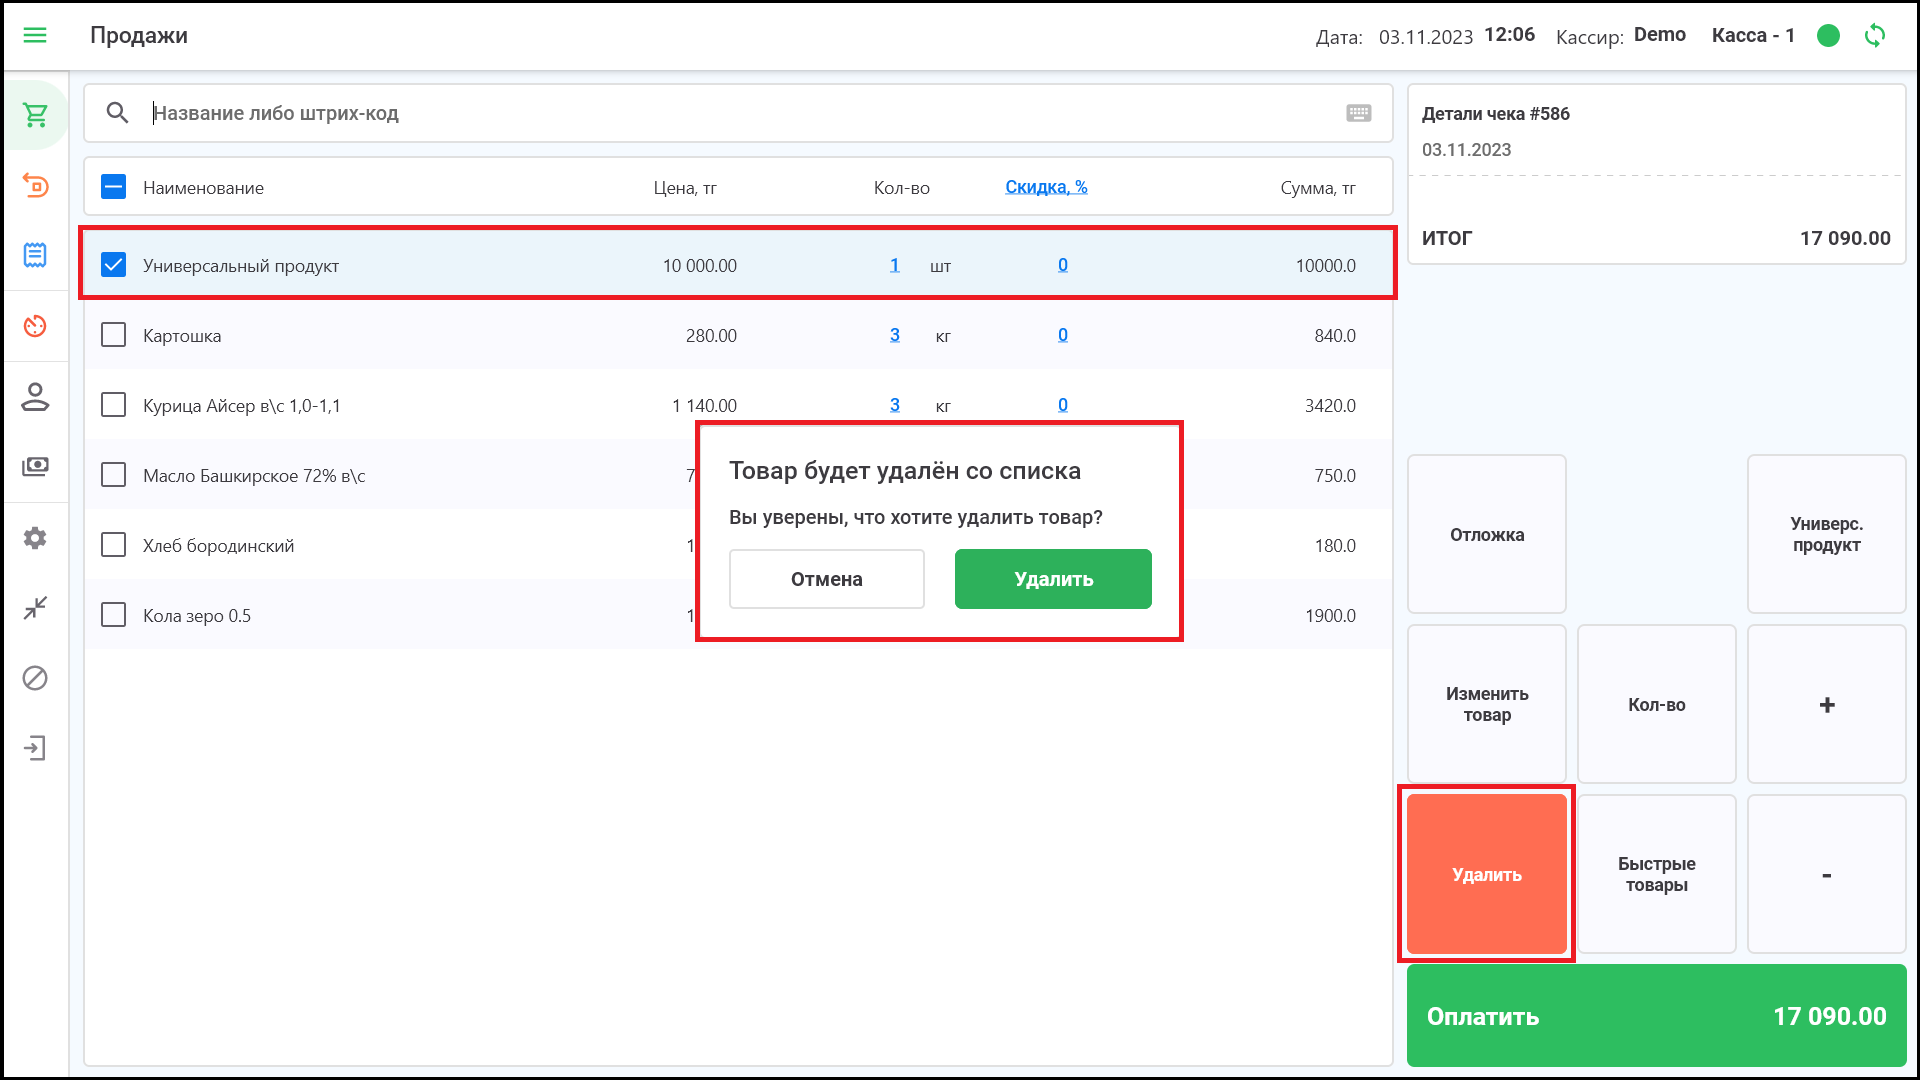Open the customers person icon

(35, 397)
